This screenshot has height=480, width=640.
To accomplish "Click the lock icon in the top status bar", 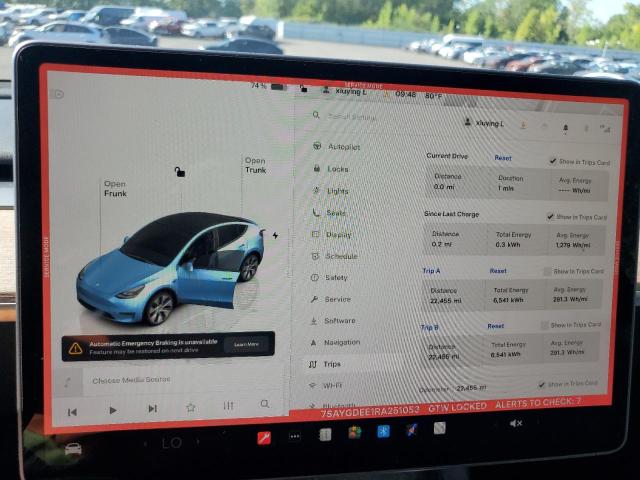I will [303, 88].
